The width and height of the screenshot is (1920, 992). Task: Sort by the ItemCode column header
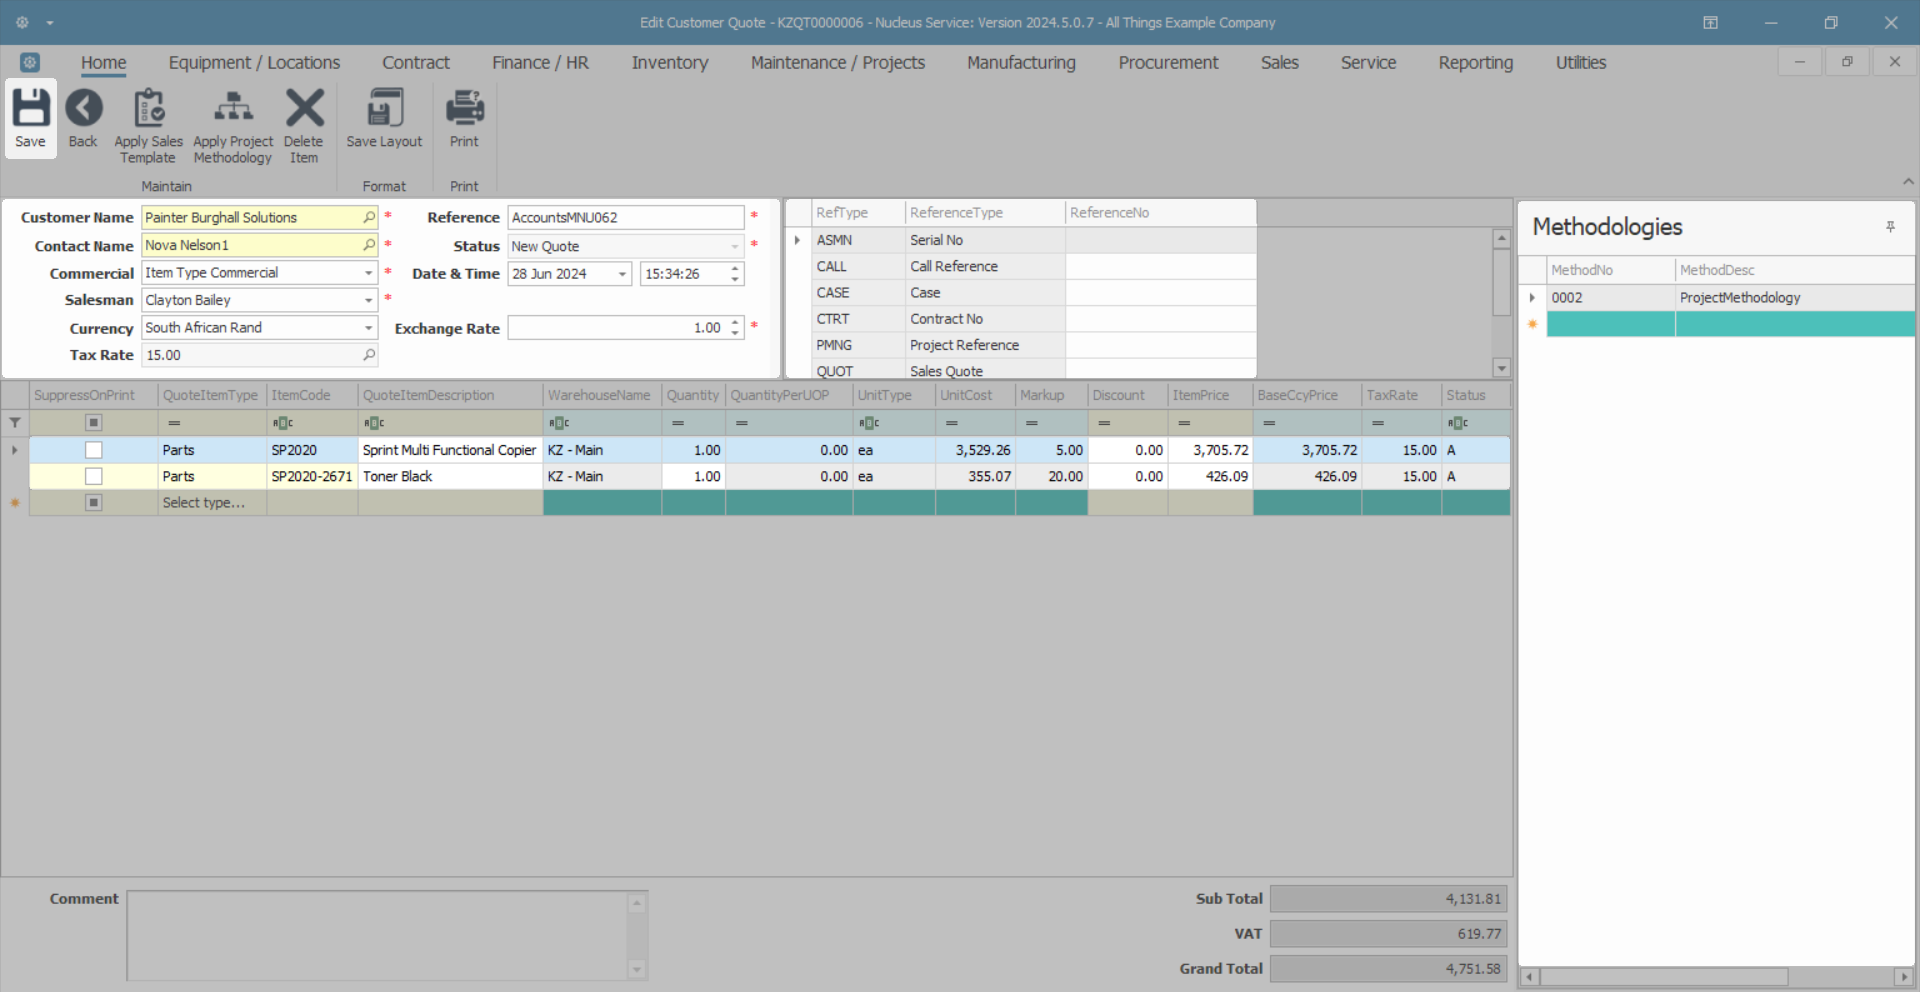[312, 395]
